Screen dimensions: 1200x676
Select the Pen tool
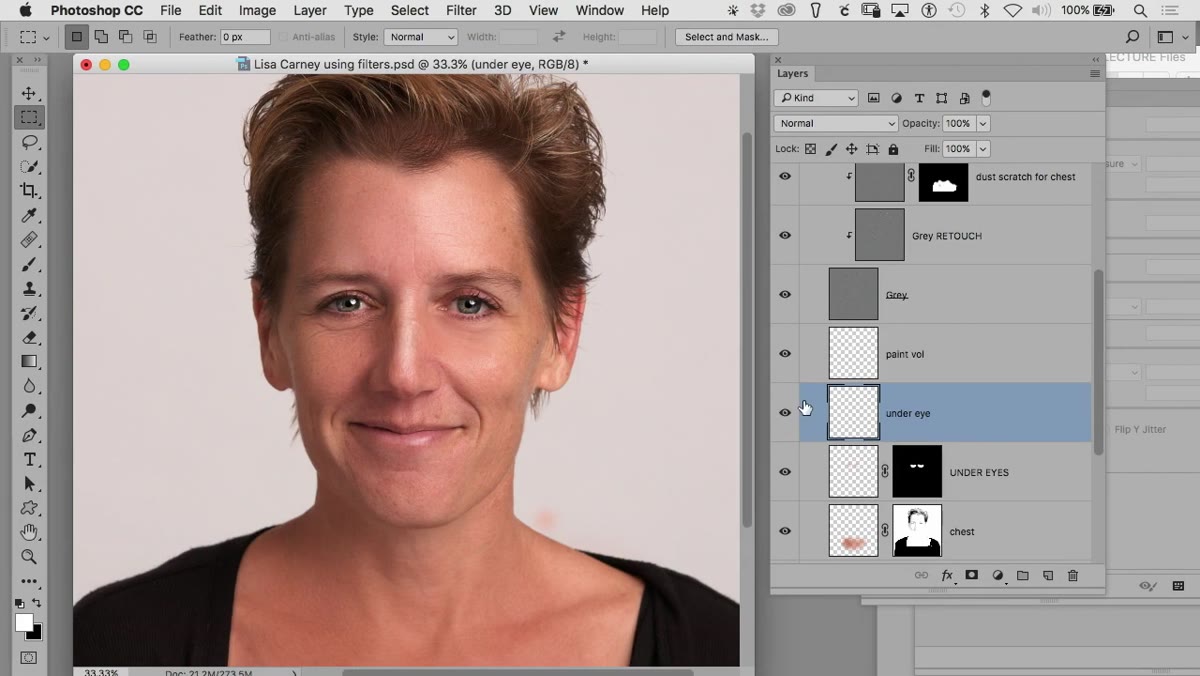pos(29,435)
